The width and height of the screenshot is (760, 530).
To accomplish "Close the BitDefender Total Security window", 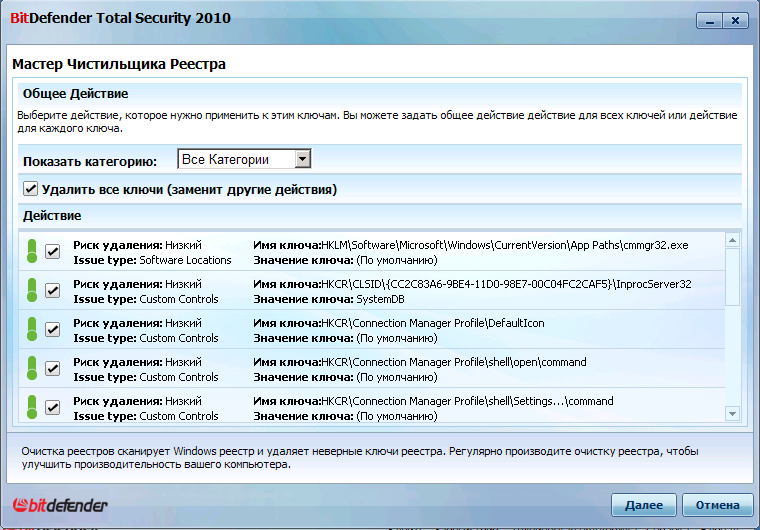I will click(x=735, y=21).
